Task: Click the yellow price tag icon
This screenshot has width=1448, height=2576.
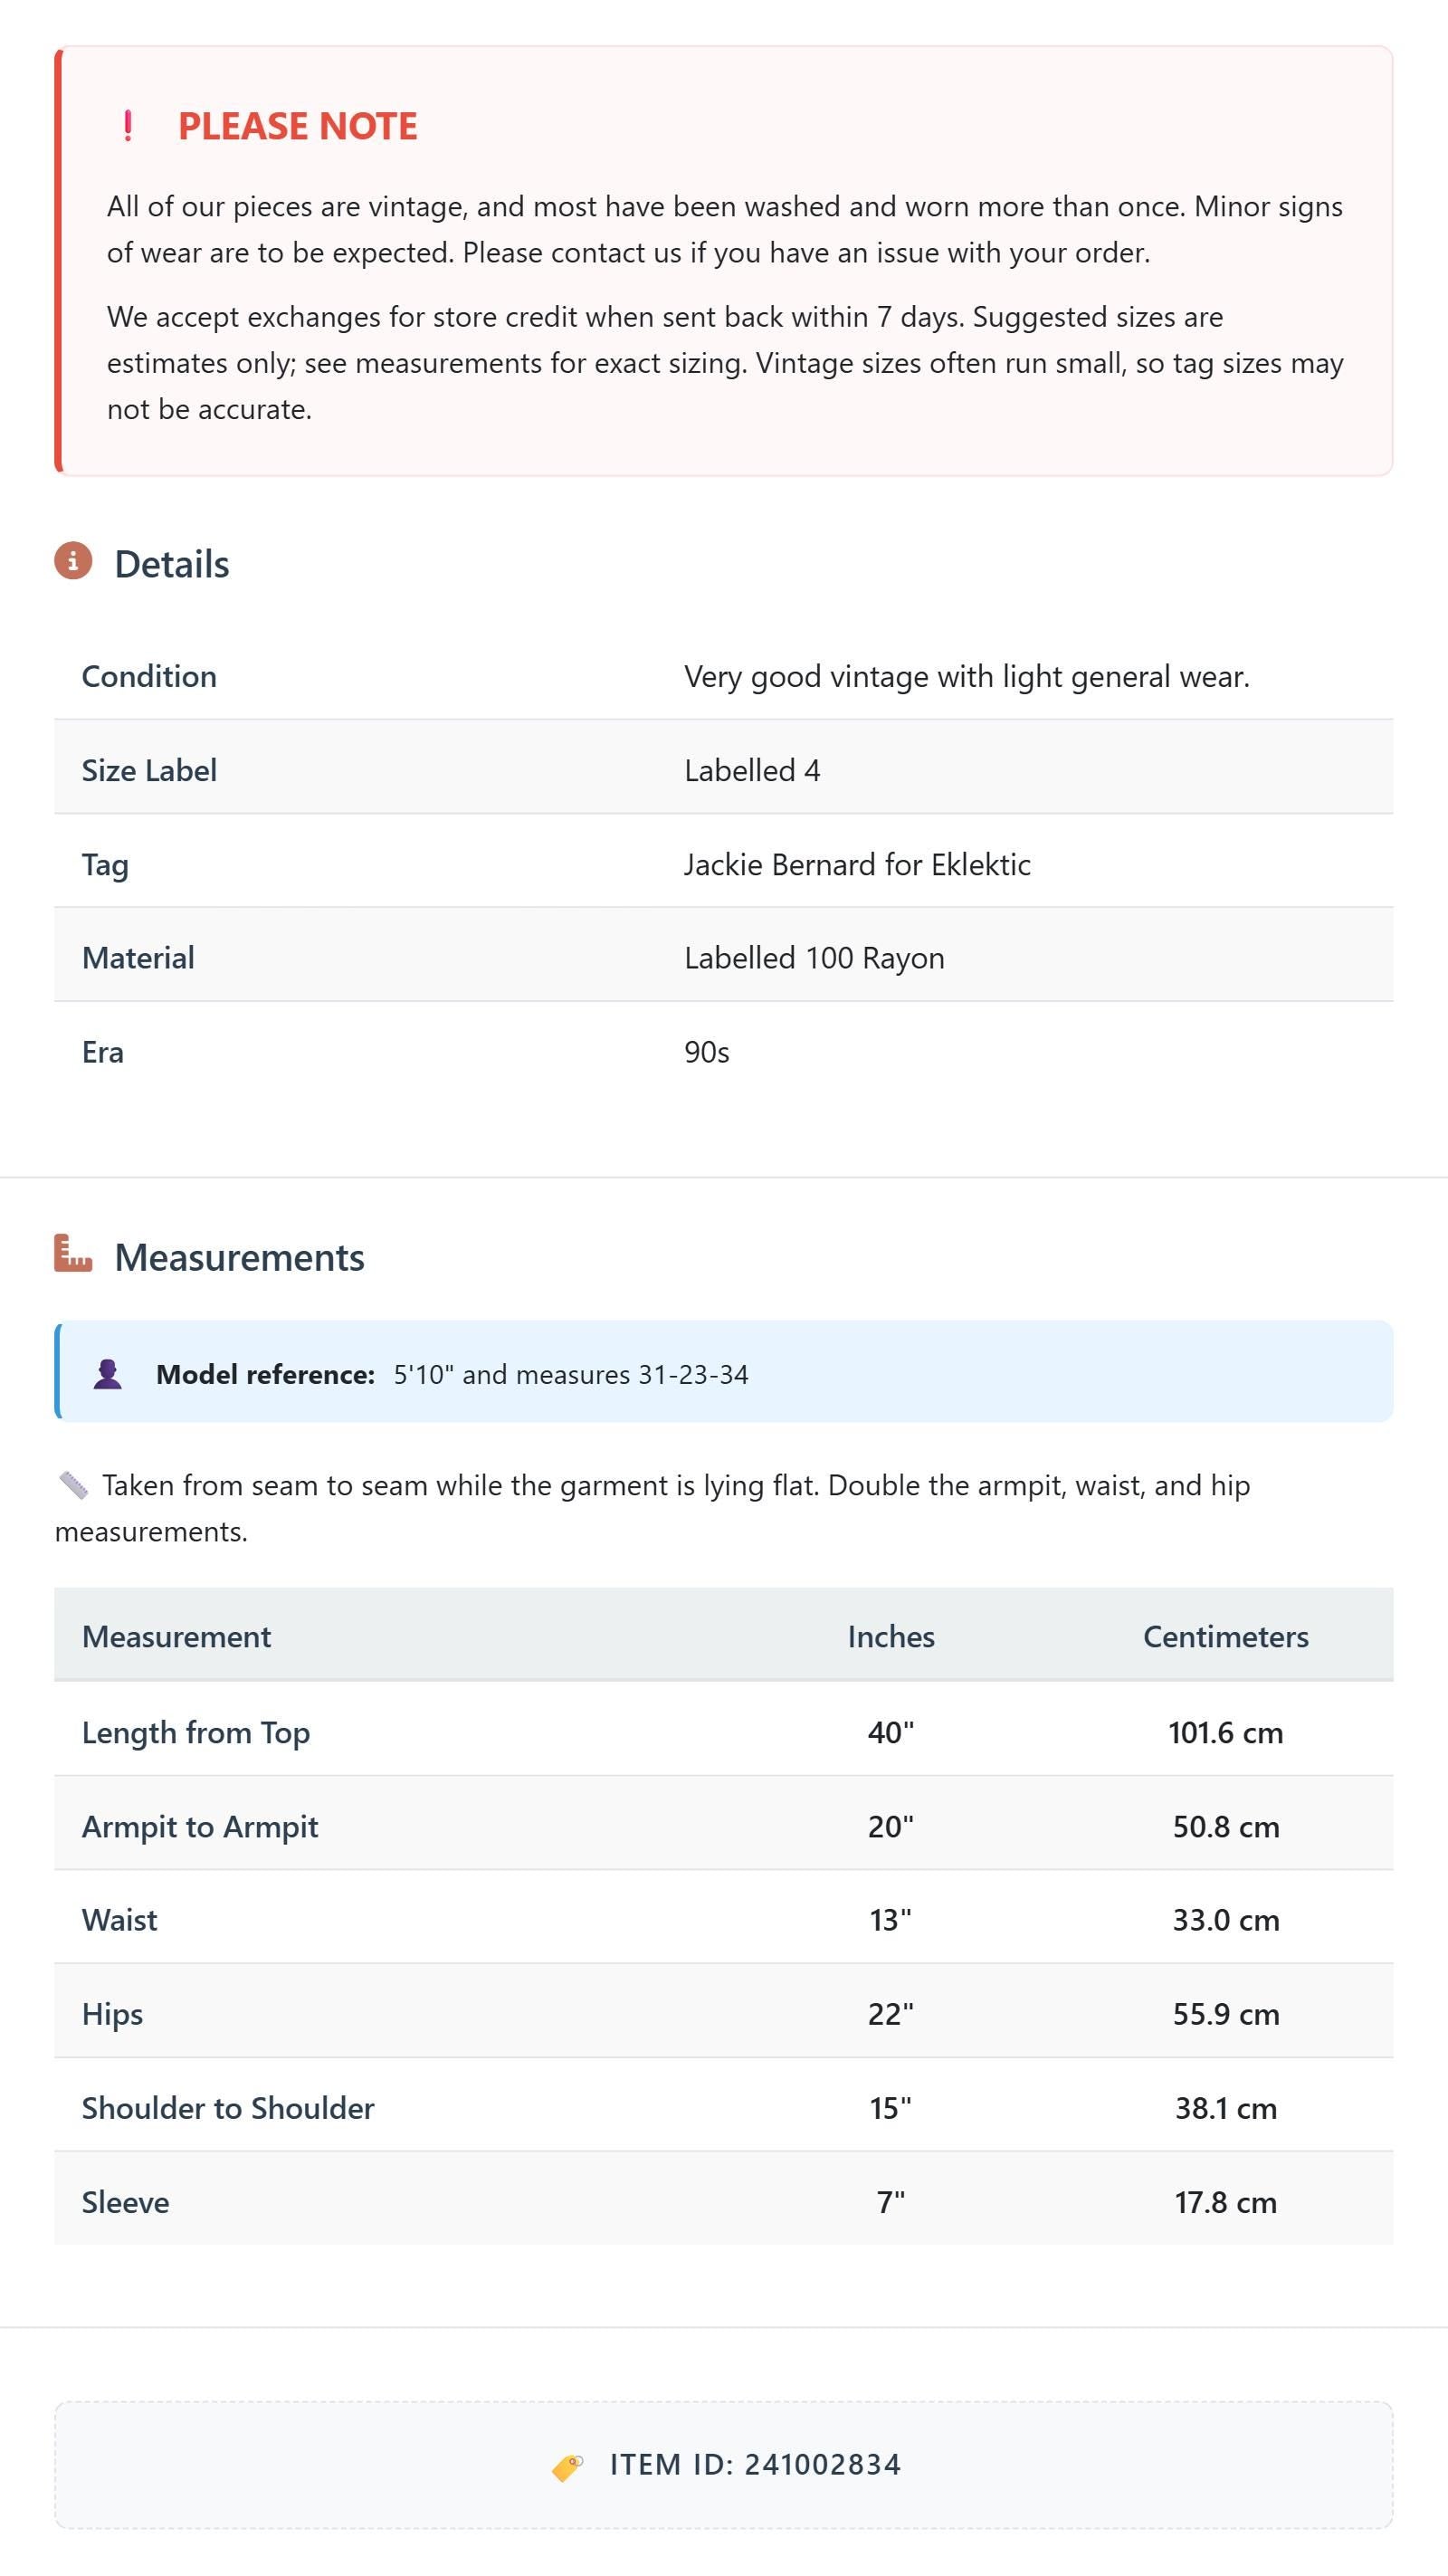Action: click(x=568, y=2466)
